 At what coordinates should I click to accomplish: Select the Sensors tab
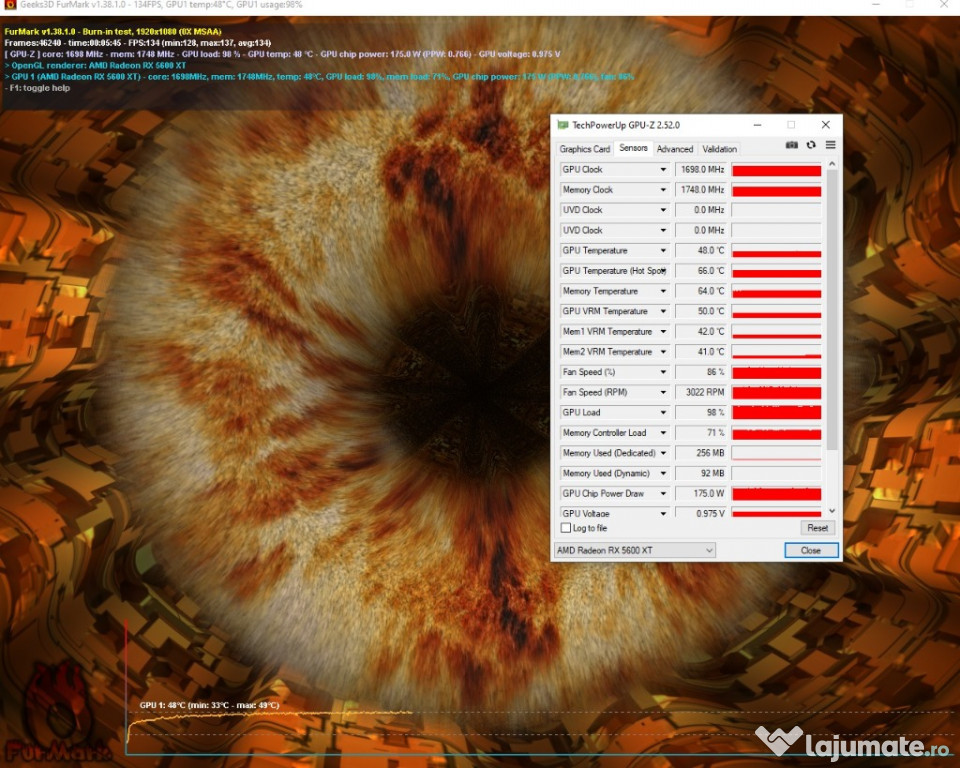(x=633, y=148)
